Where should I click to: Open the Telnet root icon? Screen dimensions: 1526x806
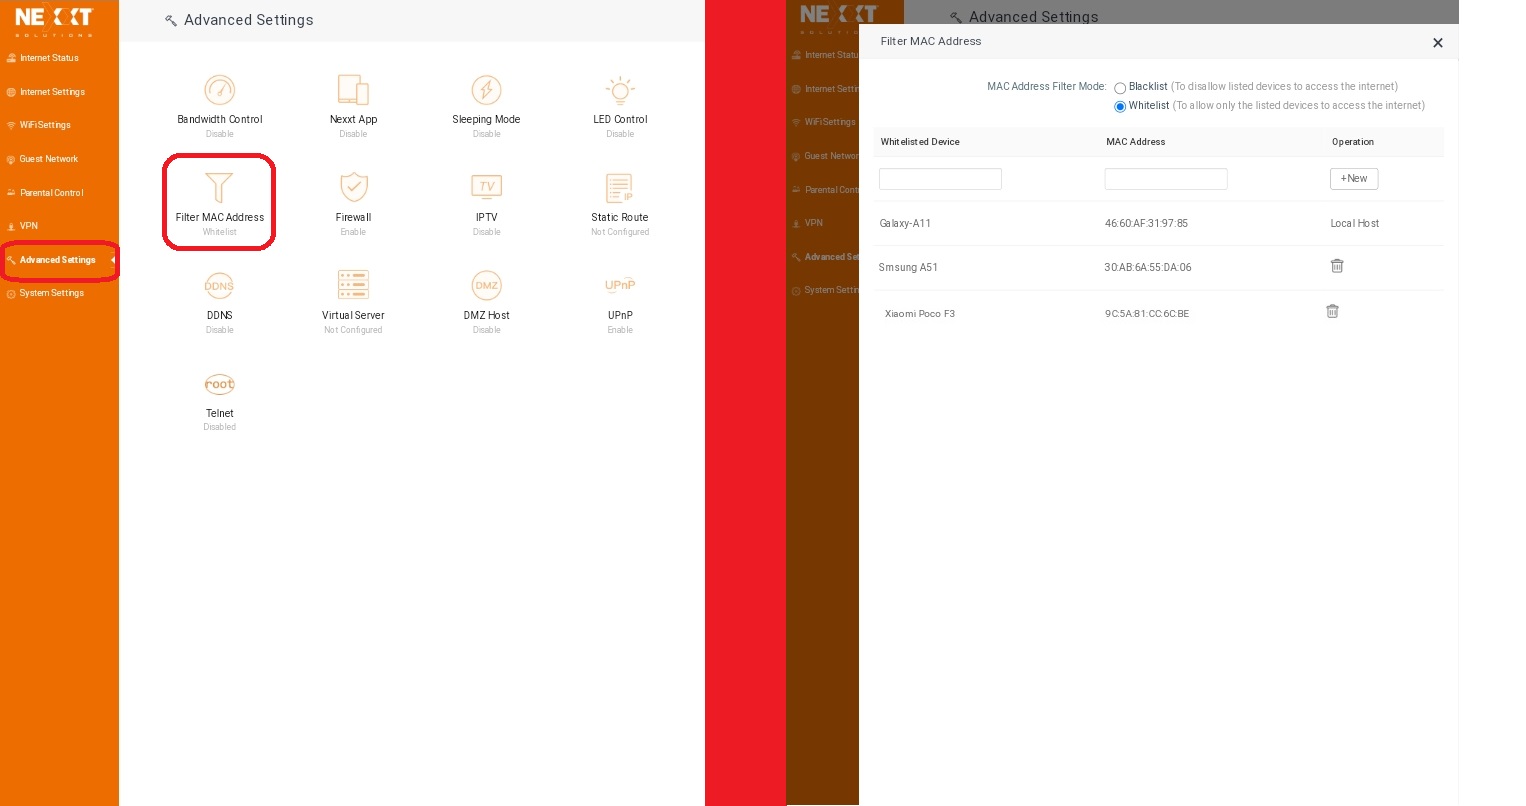pos(219,385)
